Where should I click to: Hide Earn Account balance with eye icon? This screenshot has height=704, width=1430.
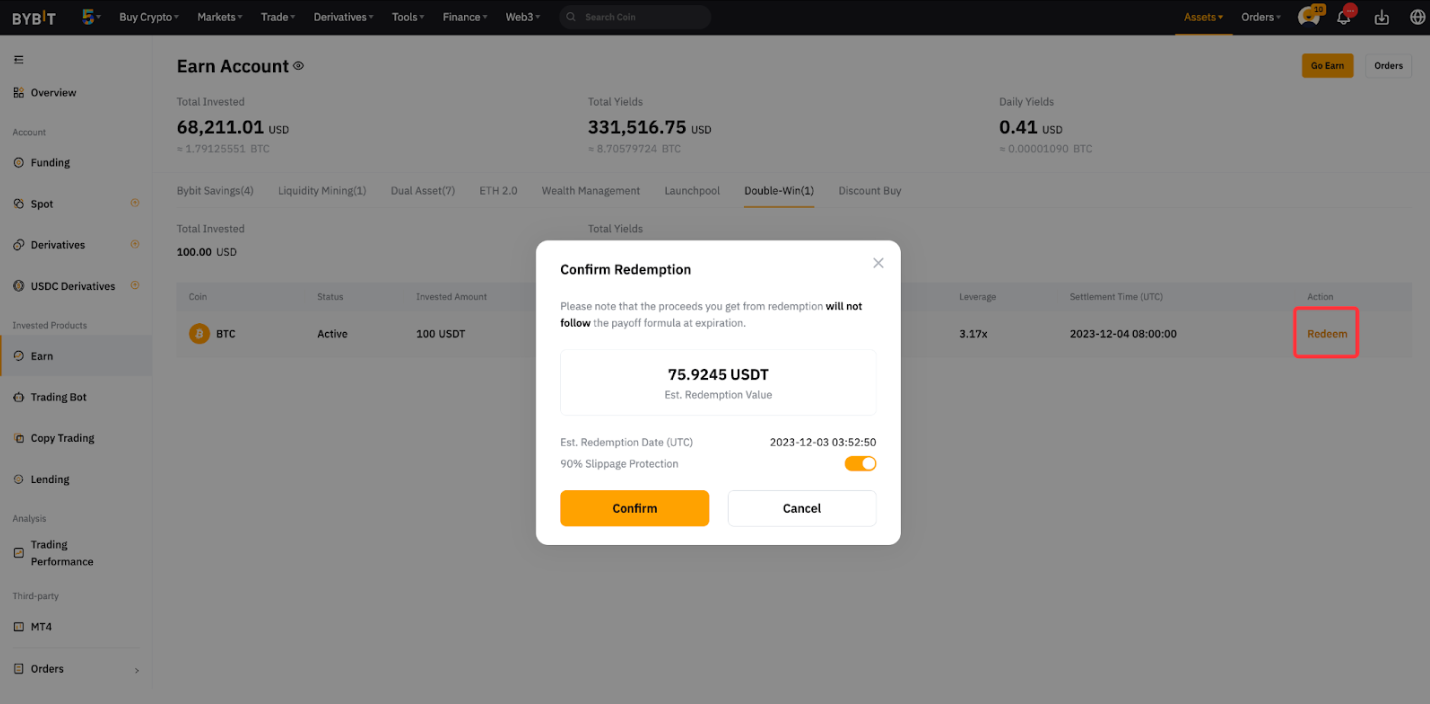[298, 66]
